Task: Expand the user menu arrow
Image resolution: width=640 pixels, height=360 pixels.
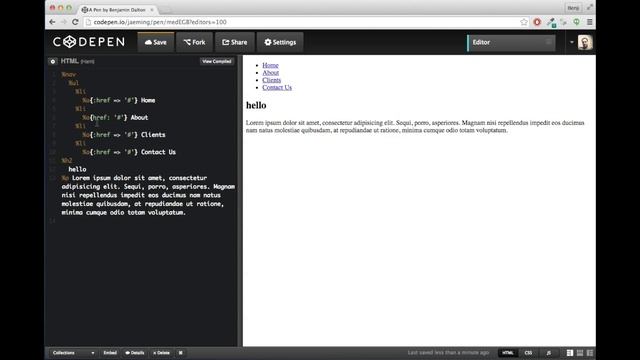Action: (x=571, y=42)
